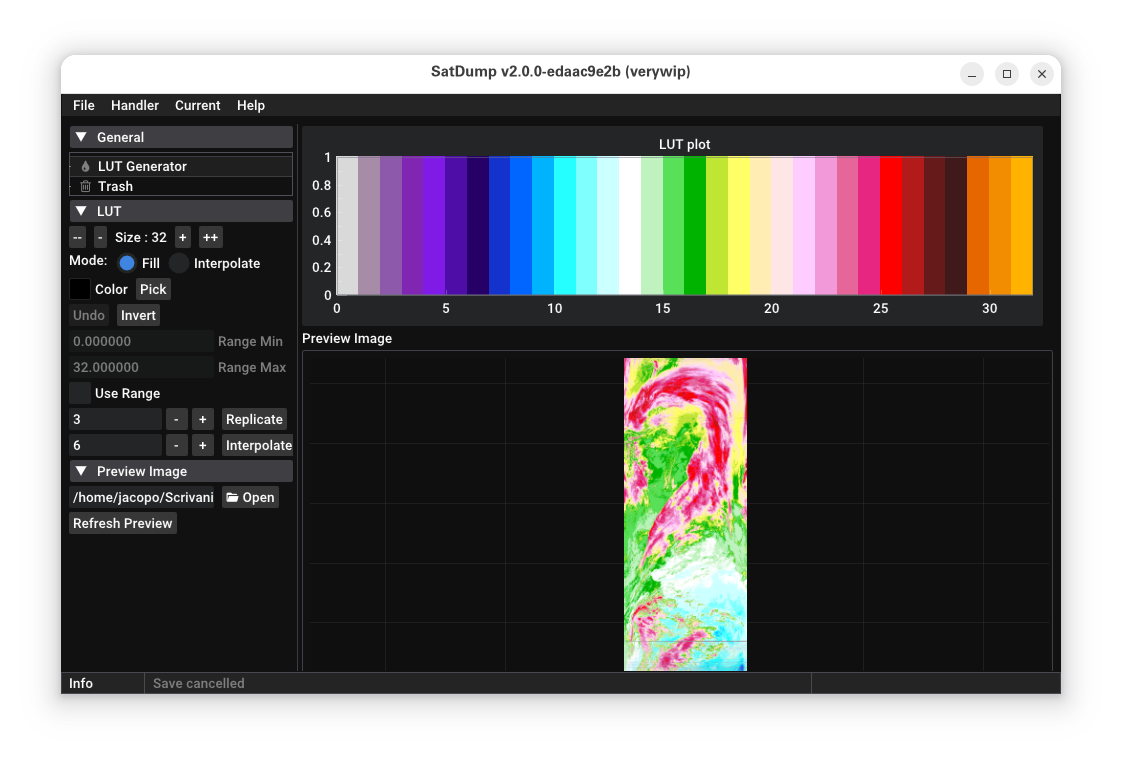Open the Current menu
1122x761 pixels.
[197, 105]
